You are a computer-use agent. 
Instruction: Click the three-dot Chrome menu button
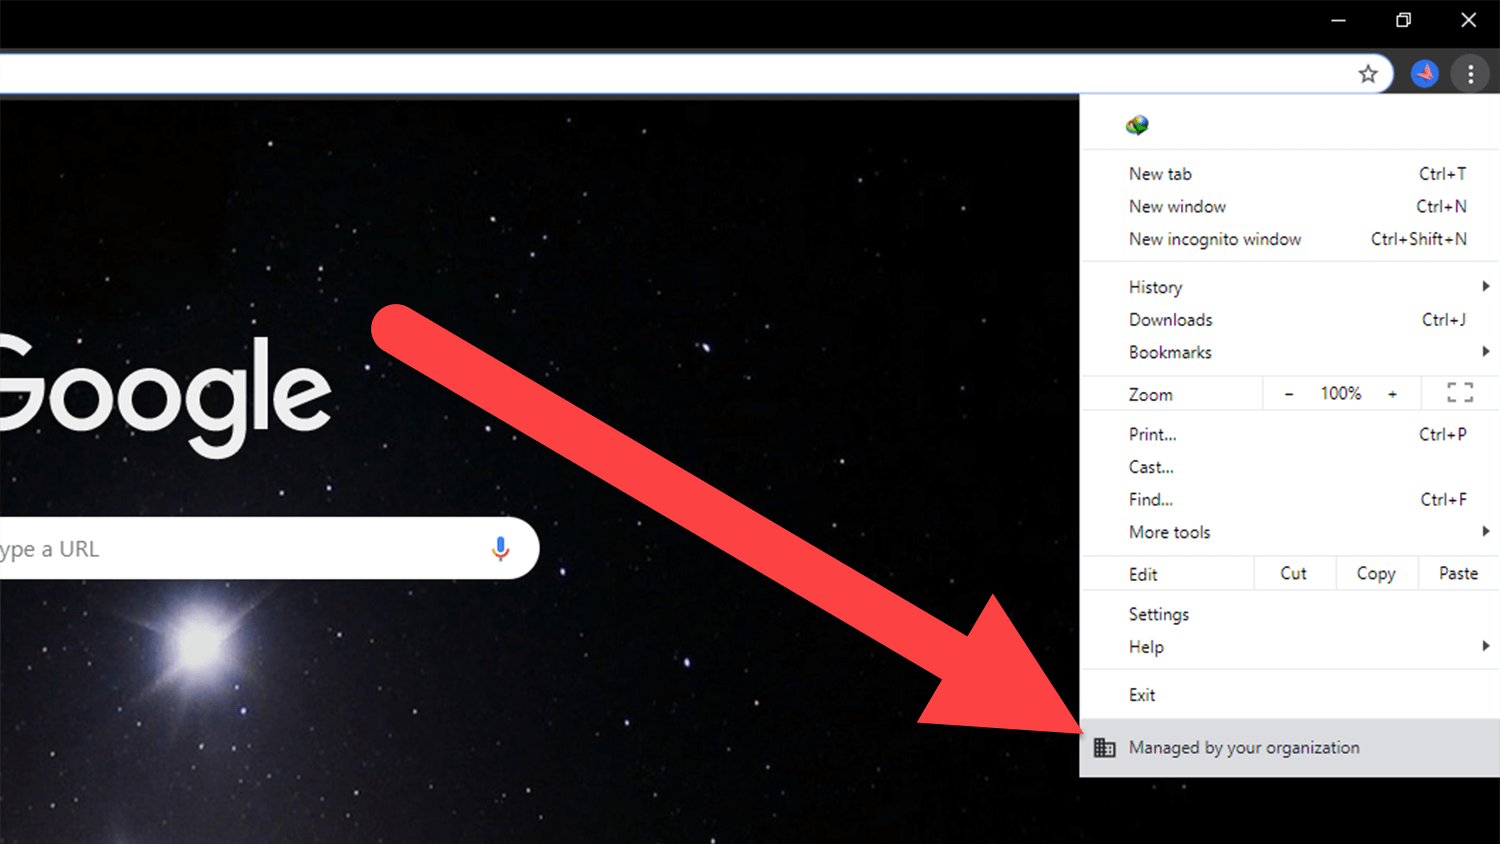pos(1470,73)
